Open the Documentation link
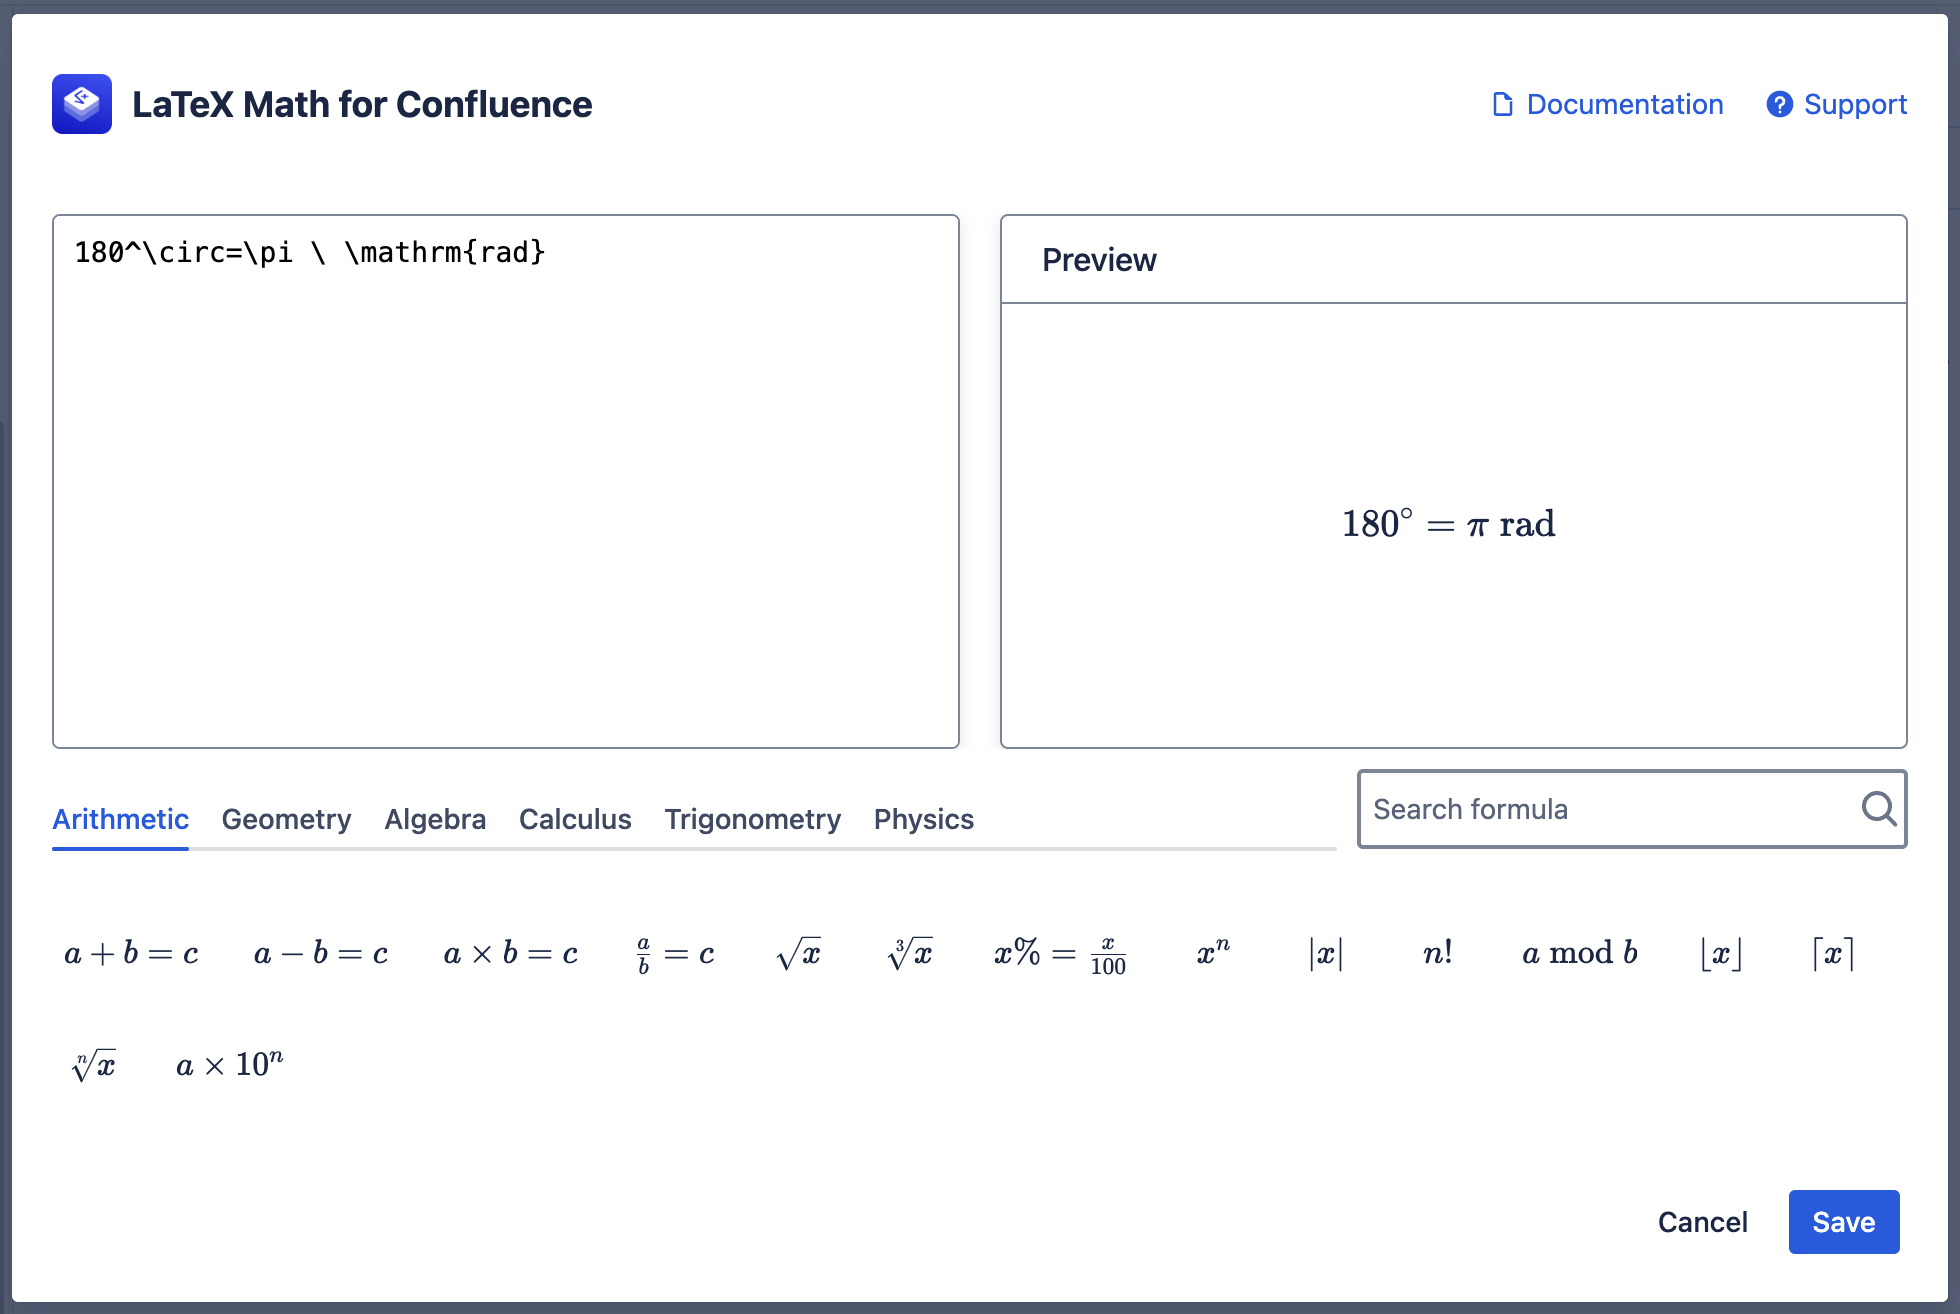Screen dimensions: 1960x1314 (x=1607, y=104)
